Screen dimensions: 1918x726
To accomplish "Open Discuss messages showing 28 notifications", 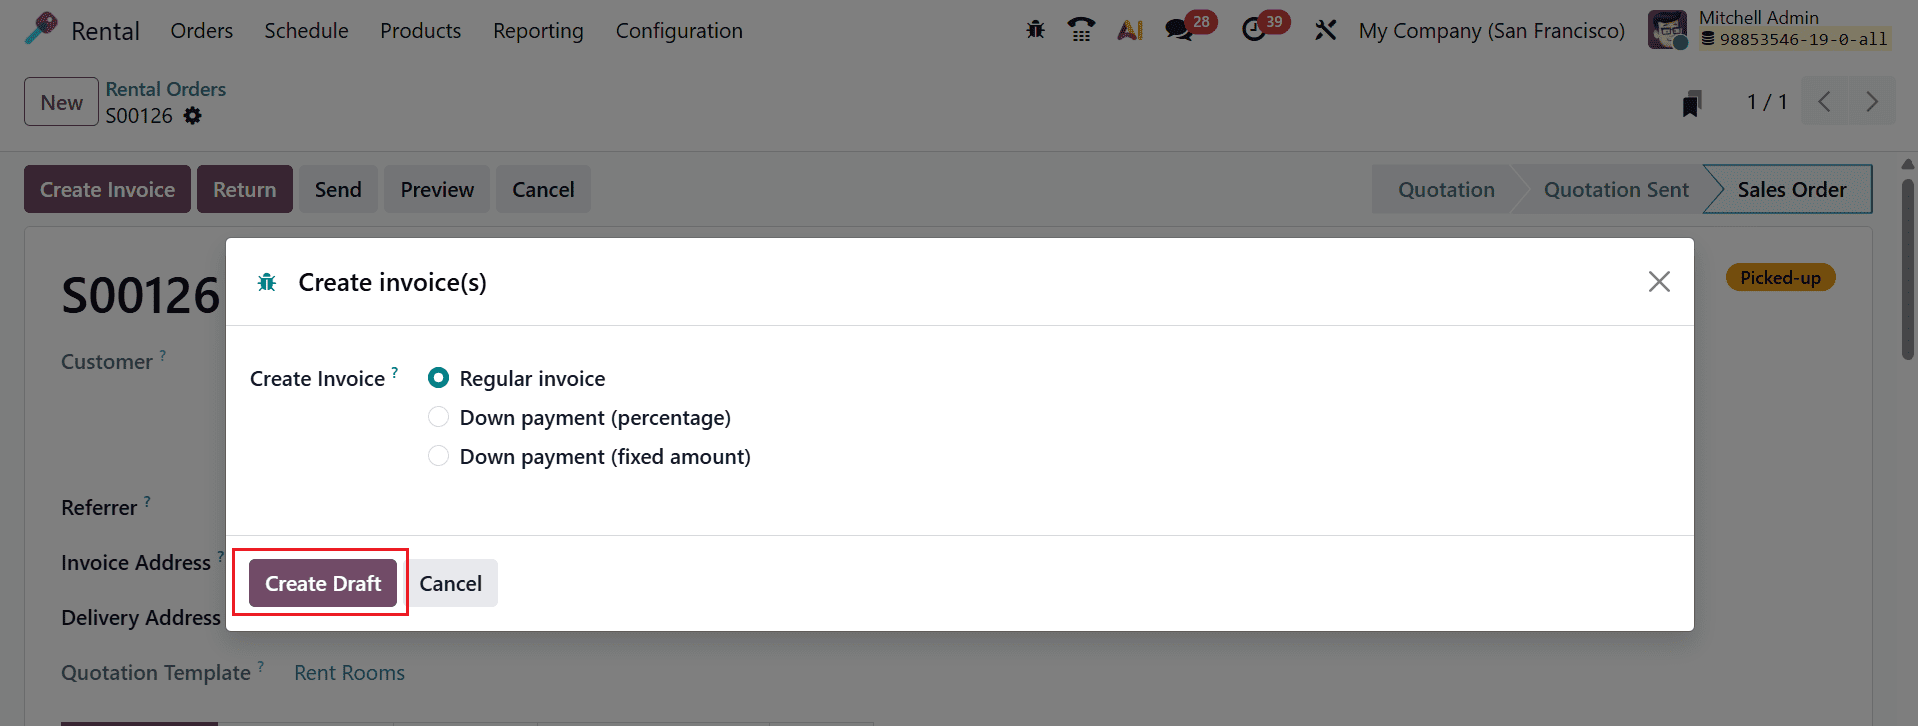I will 1178,30.
